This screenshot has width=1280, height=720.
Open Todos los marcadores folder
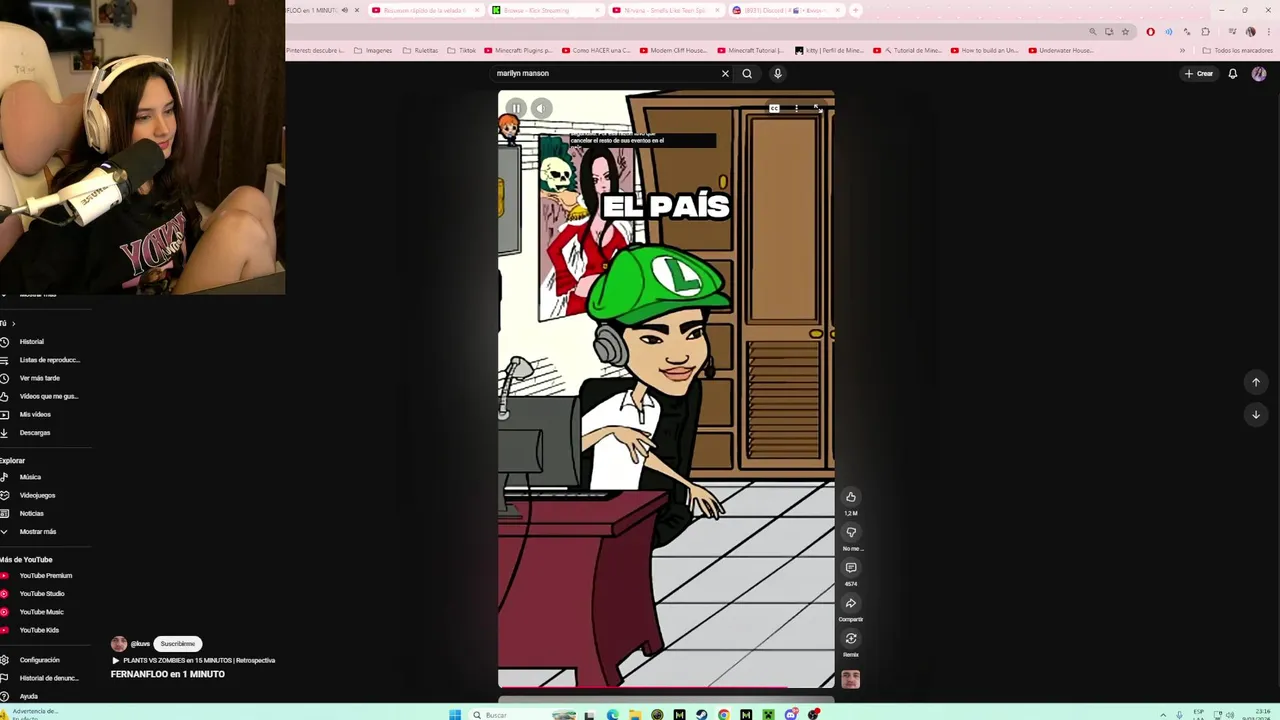(x=1238, y=50)
